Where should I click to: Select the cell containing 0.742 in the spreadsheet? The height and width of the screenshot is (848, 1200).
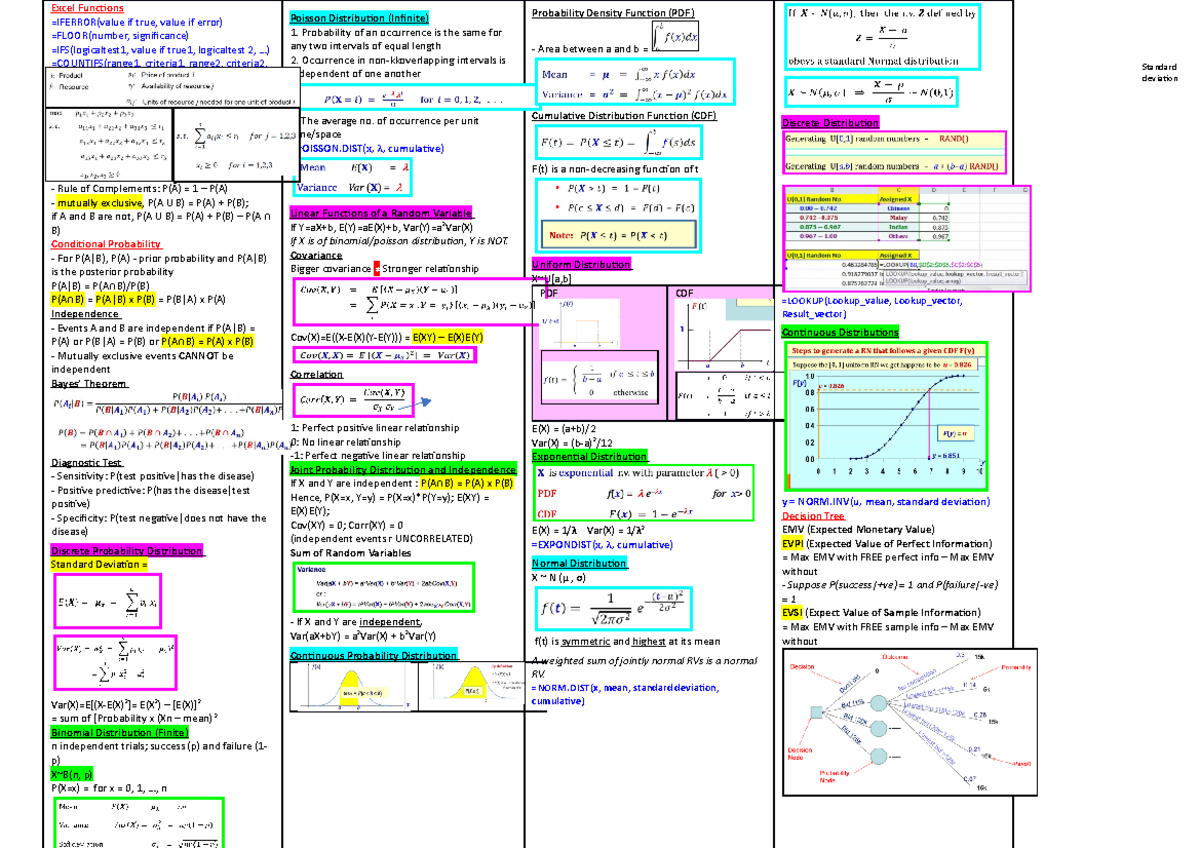click(940, 218)
